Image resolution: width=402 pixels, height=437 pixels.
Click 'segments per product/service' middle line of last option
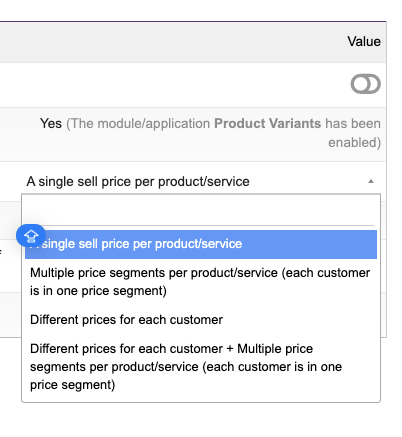pyautogui.click(x=114, y=367)
